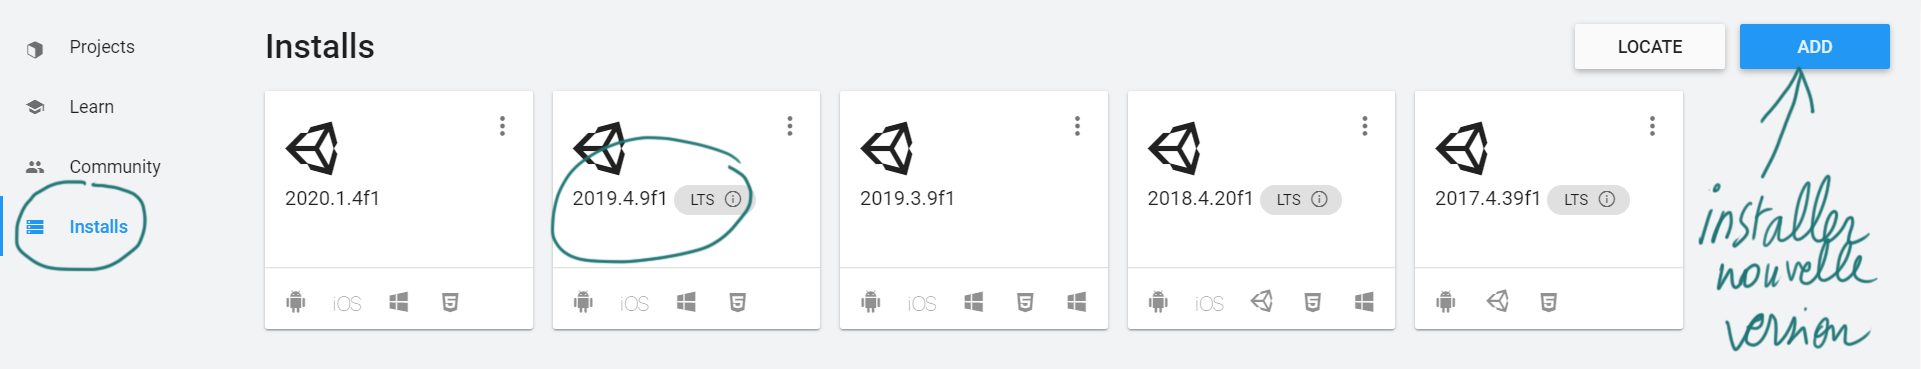Click iOS module icon on 2019.4.9f1
Image resolution: width=1921 pixels, height=369 pixels.
(x=634, y=303)
